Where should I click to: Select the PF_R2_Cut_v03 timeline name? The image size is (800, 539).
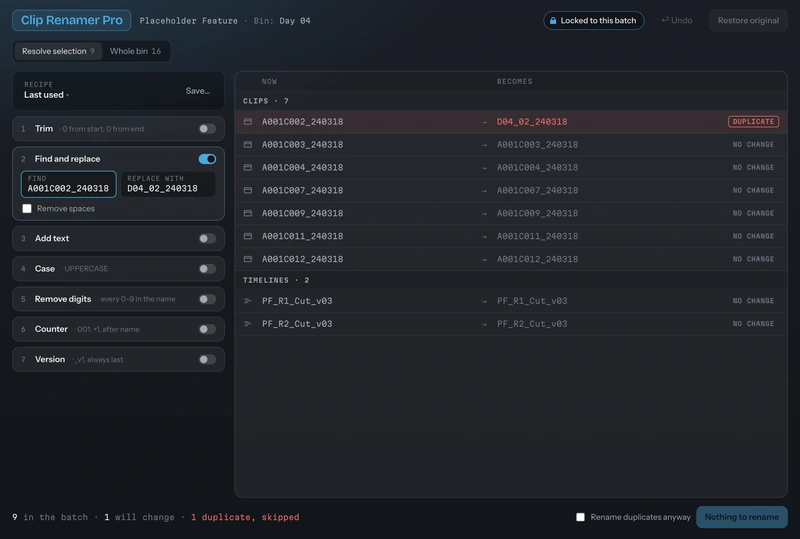click(x=297, y=324)
